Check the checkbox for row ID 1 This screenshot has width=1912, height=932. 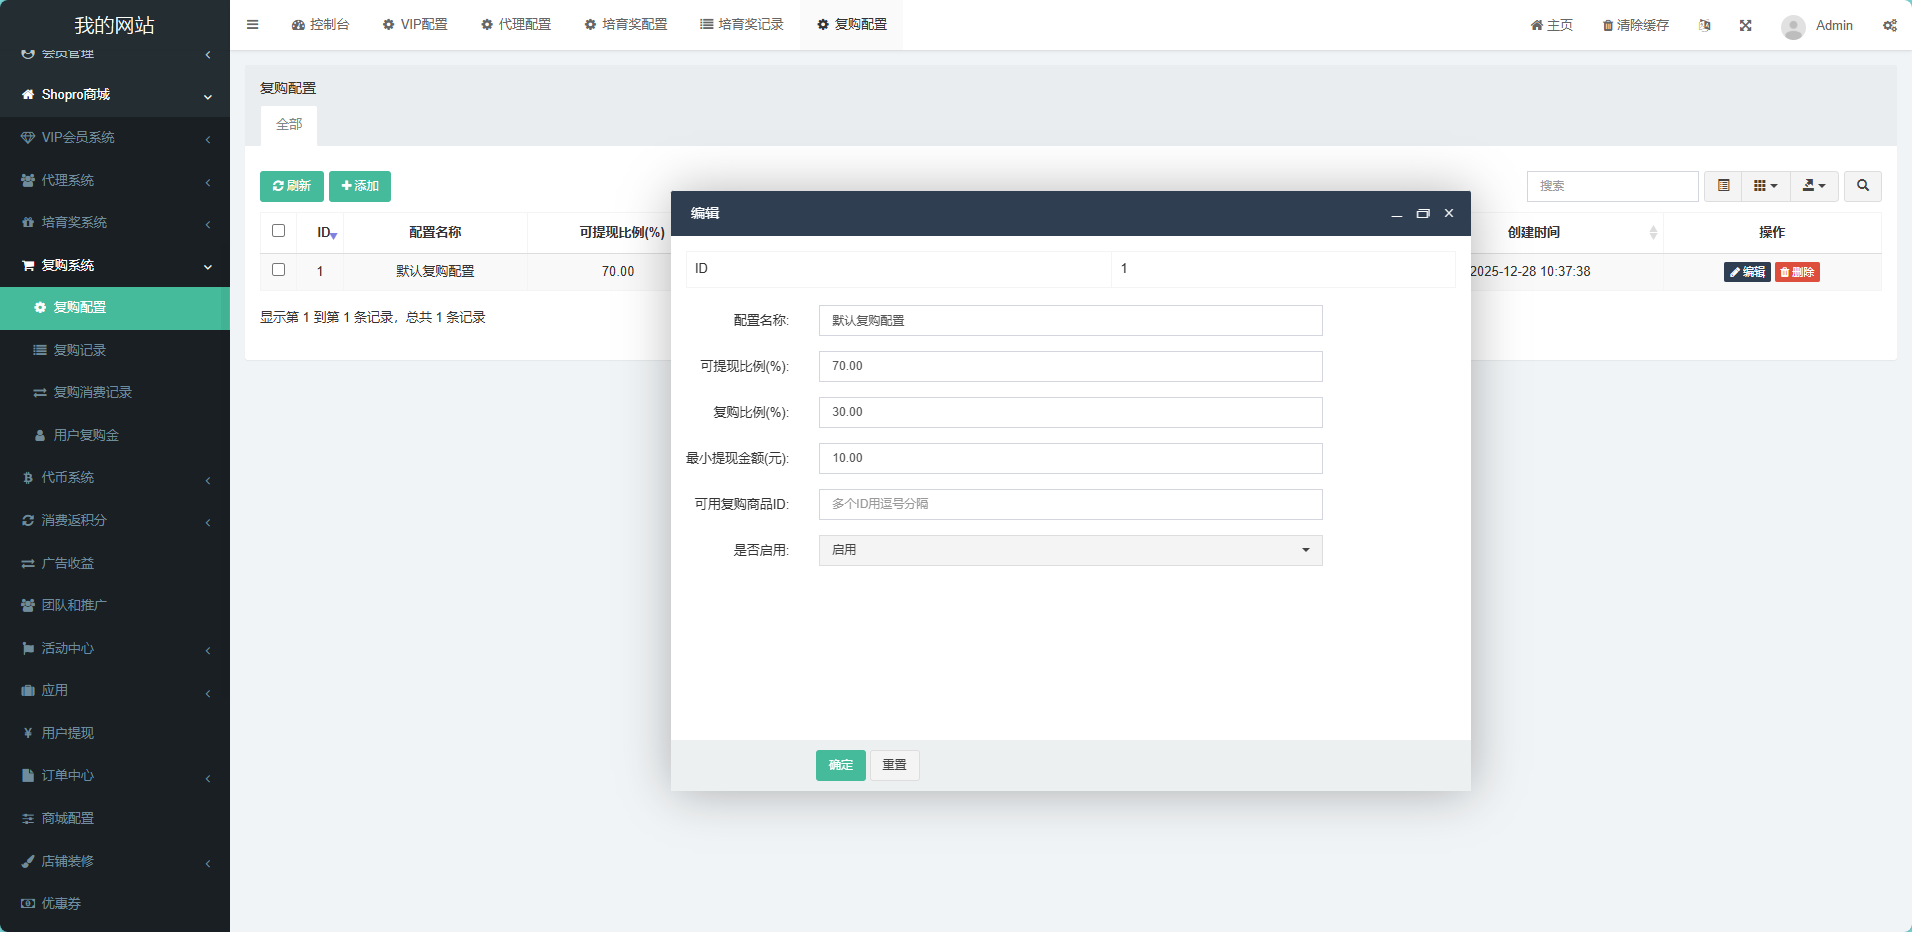tap(278, 270)
